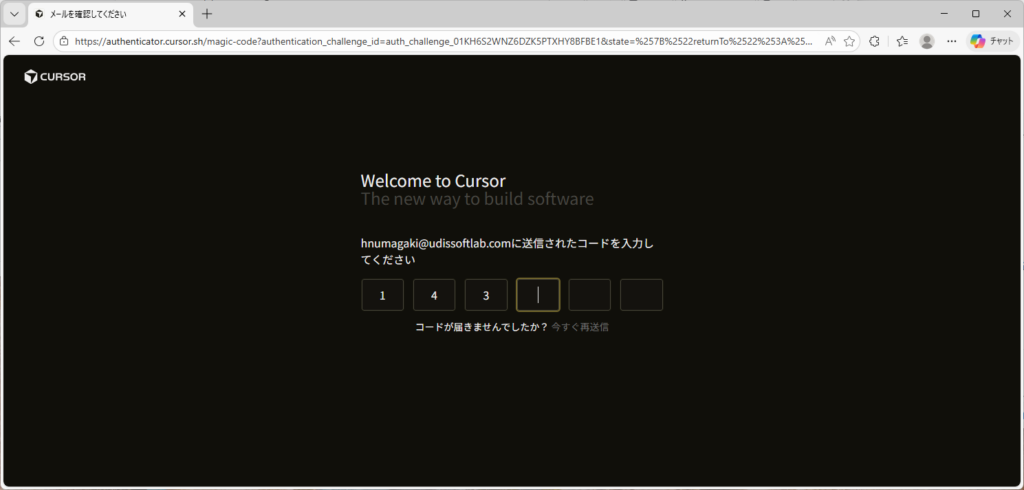Open the Copilot chat button

[992, 41]
